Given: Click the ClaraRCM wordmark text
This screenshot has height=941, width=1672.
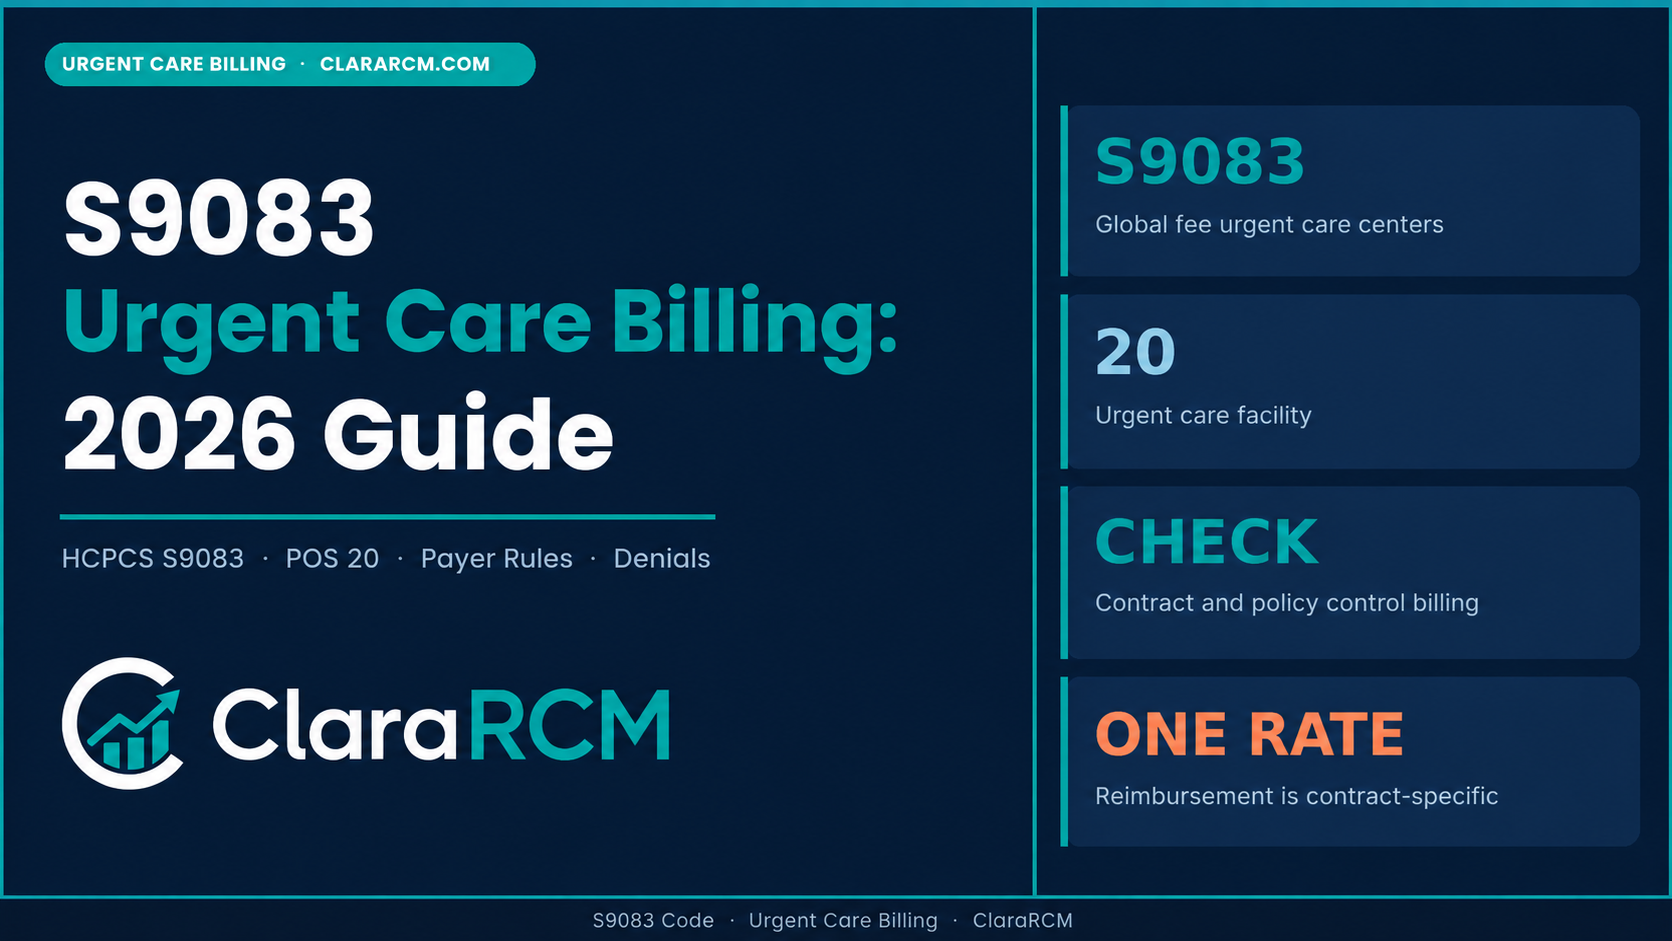Looking at the screenshot, I should coord(441,725).
